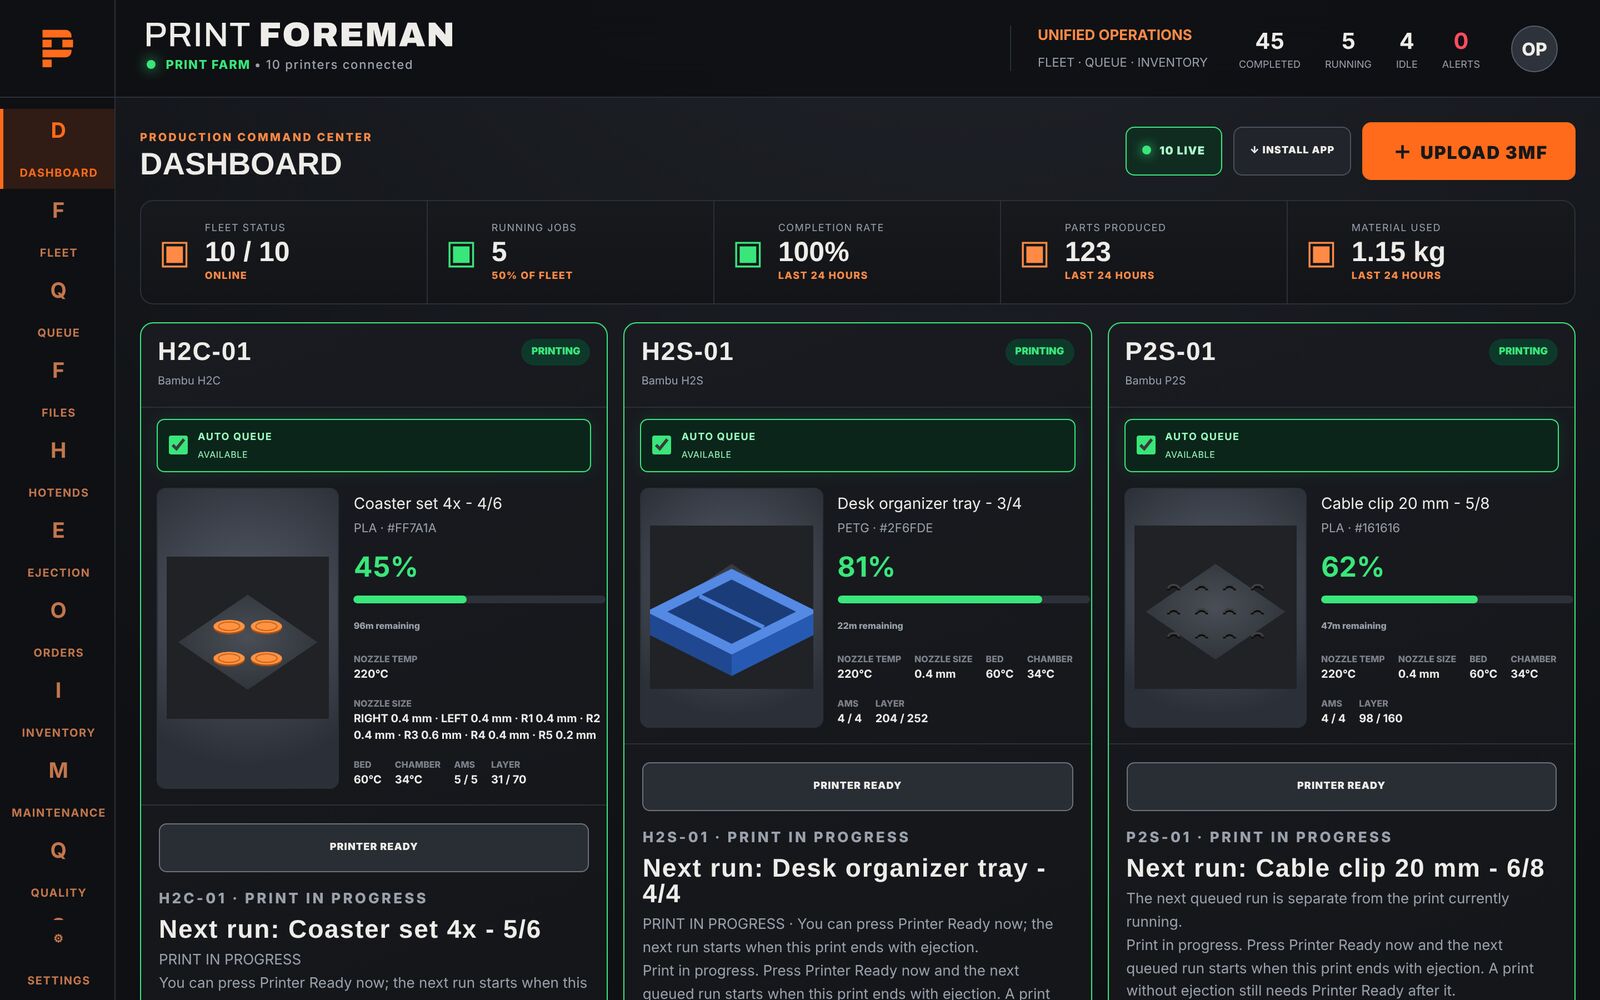
Task: Click the 45% progress bar for Coaster set
Action: pos(479,599)
